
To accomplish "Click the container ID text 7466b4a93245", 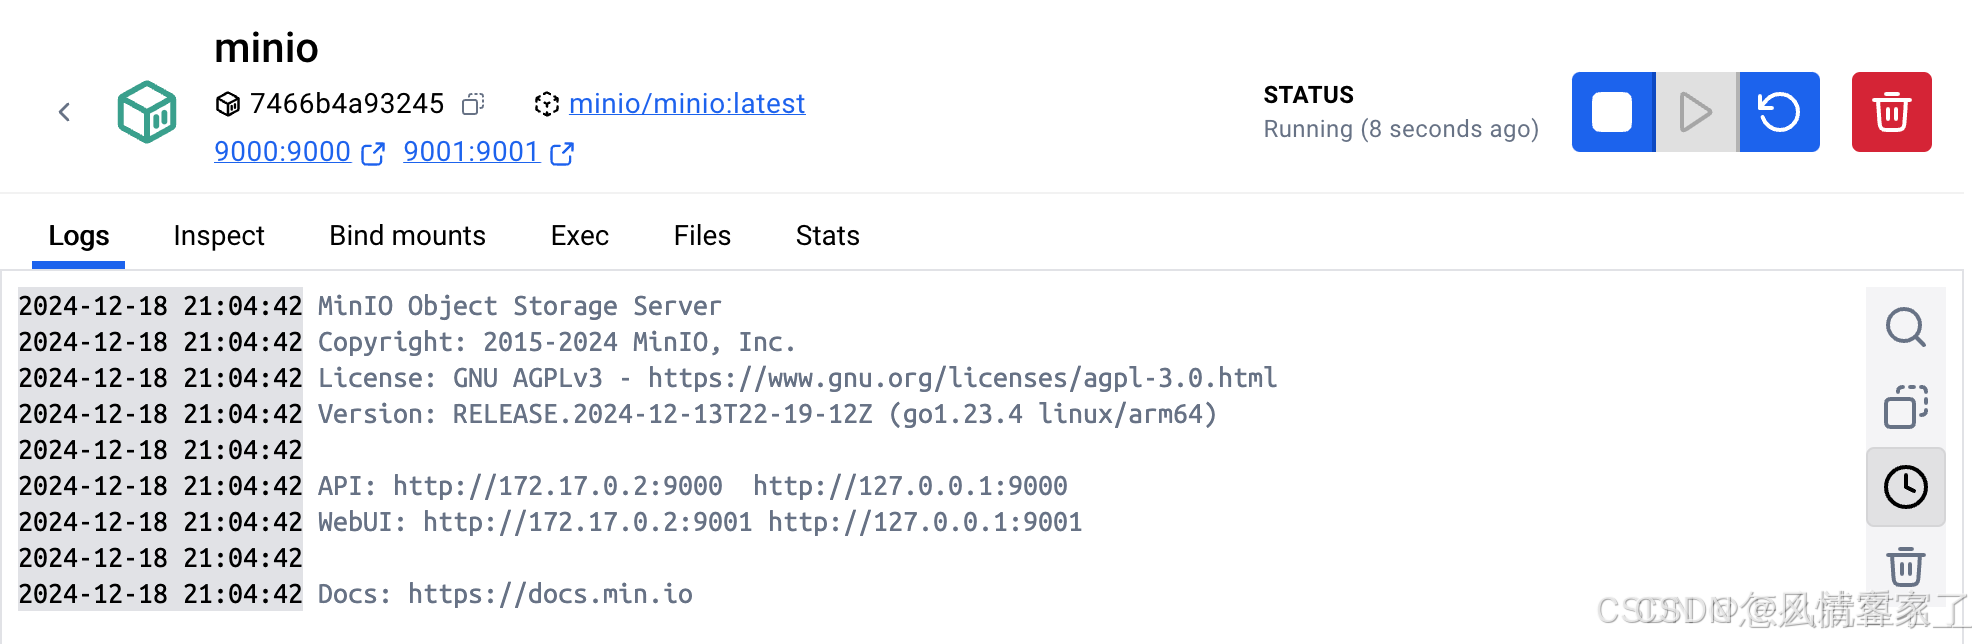I will coord(347,104).
